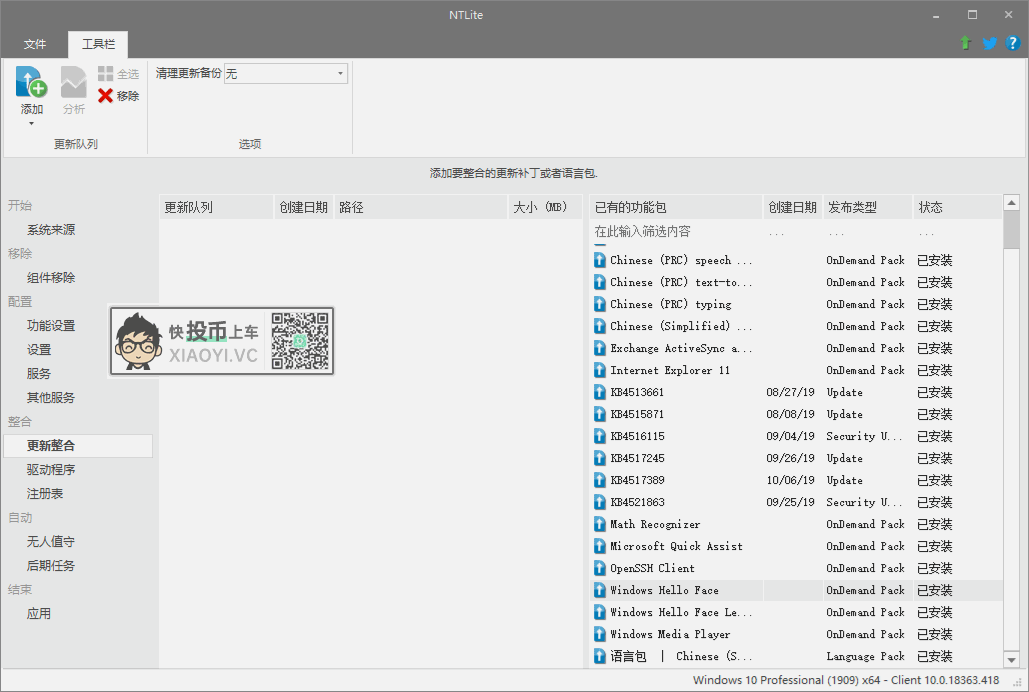Click the 在此输入筛选内容 filter field

pyautogui.click(x=676, y=232)
